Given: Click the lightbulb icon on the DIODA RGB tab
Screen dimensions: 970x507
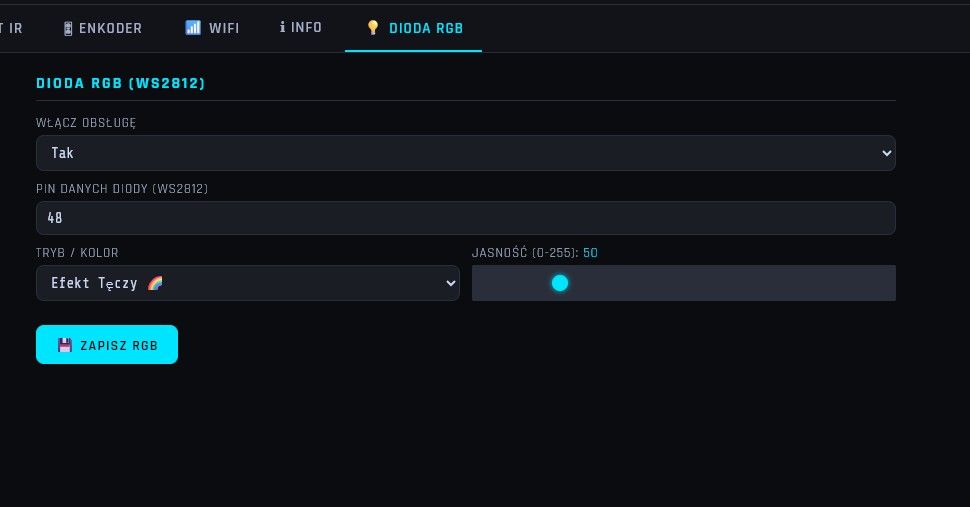Looking at the screenshot, I should pyautogui.click(x=373, y=28).
